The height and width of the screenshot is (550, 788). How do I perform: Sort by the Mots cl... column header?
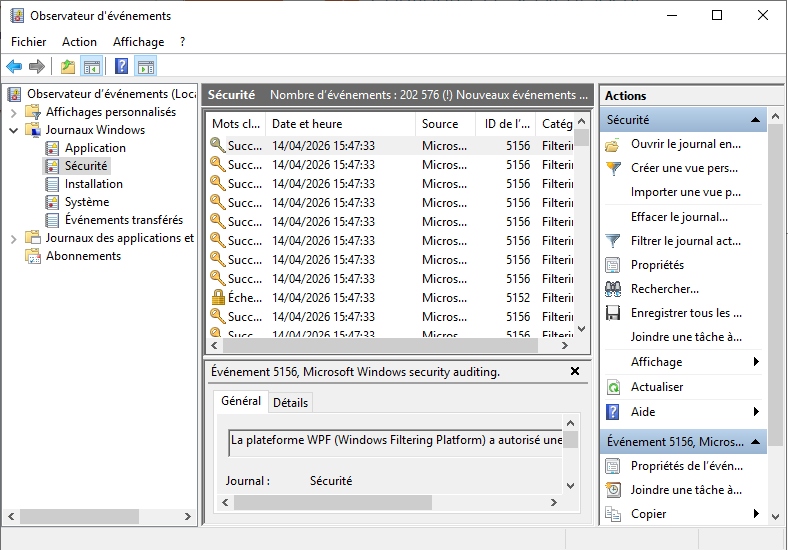pos(236,124)
